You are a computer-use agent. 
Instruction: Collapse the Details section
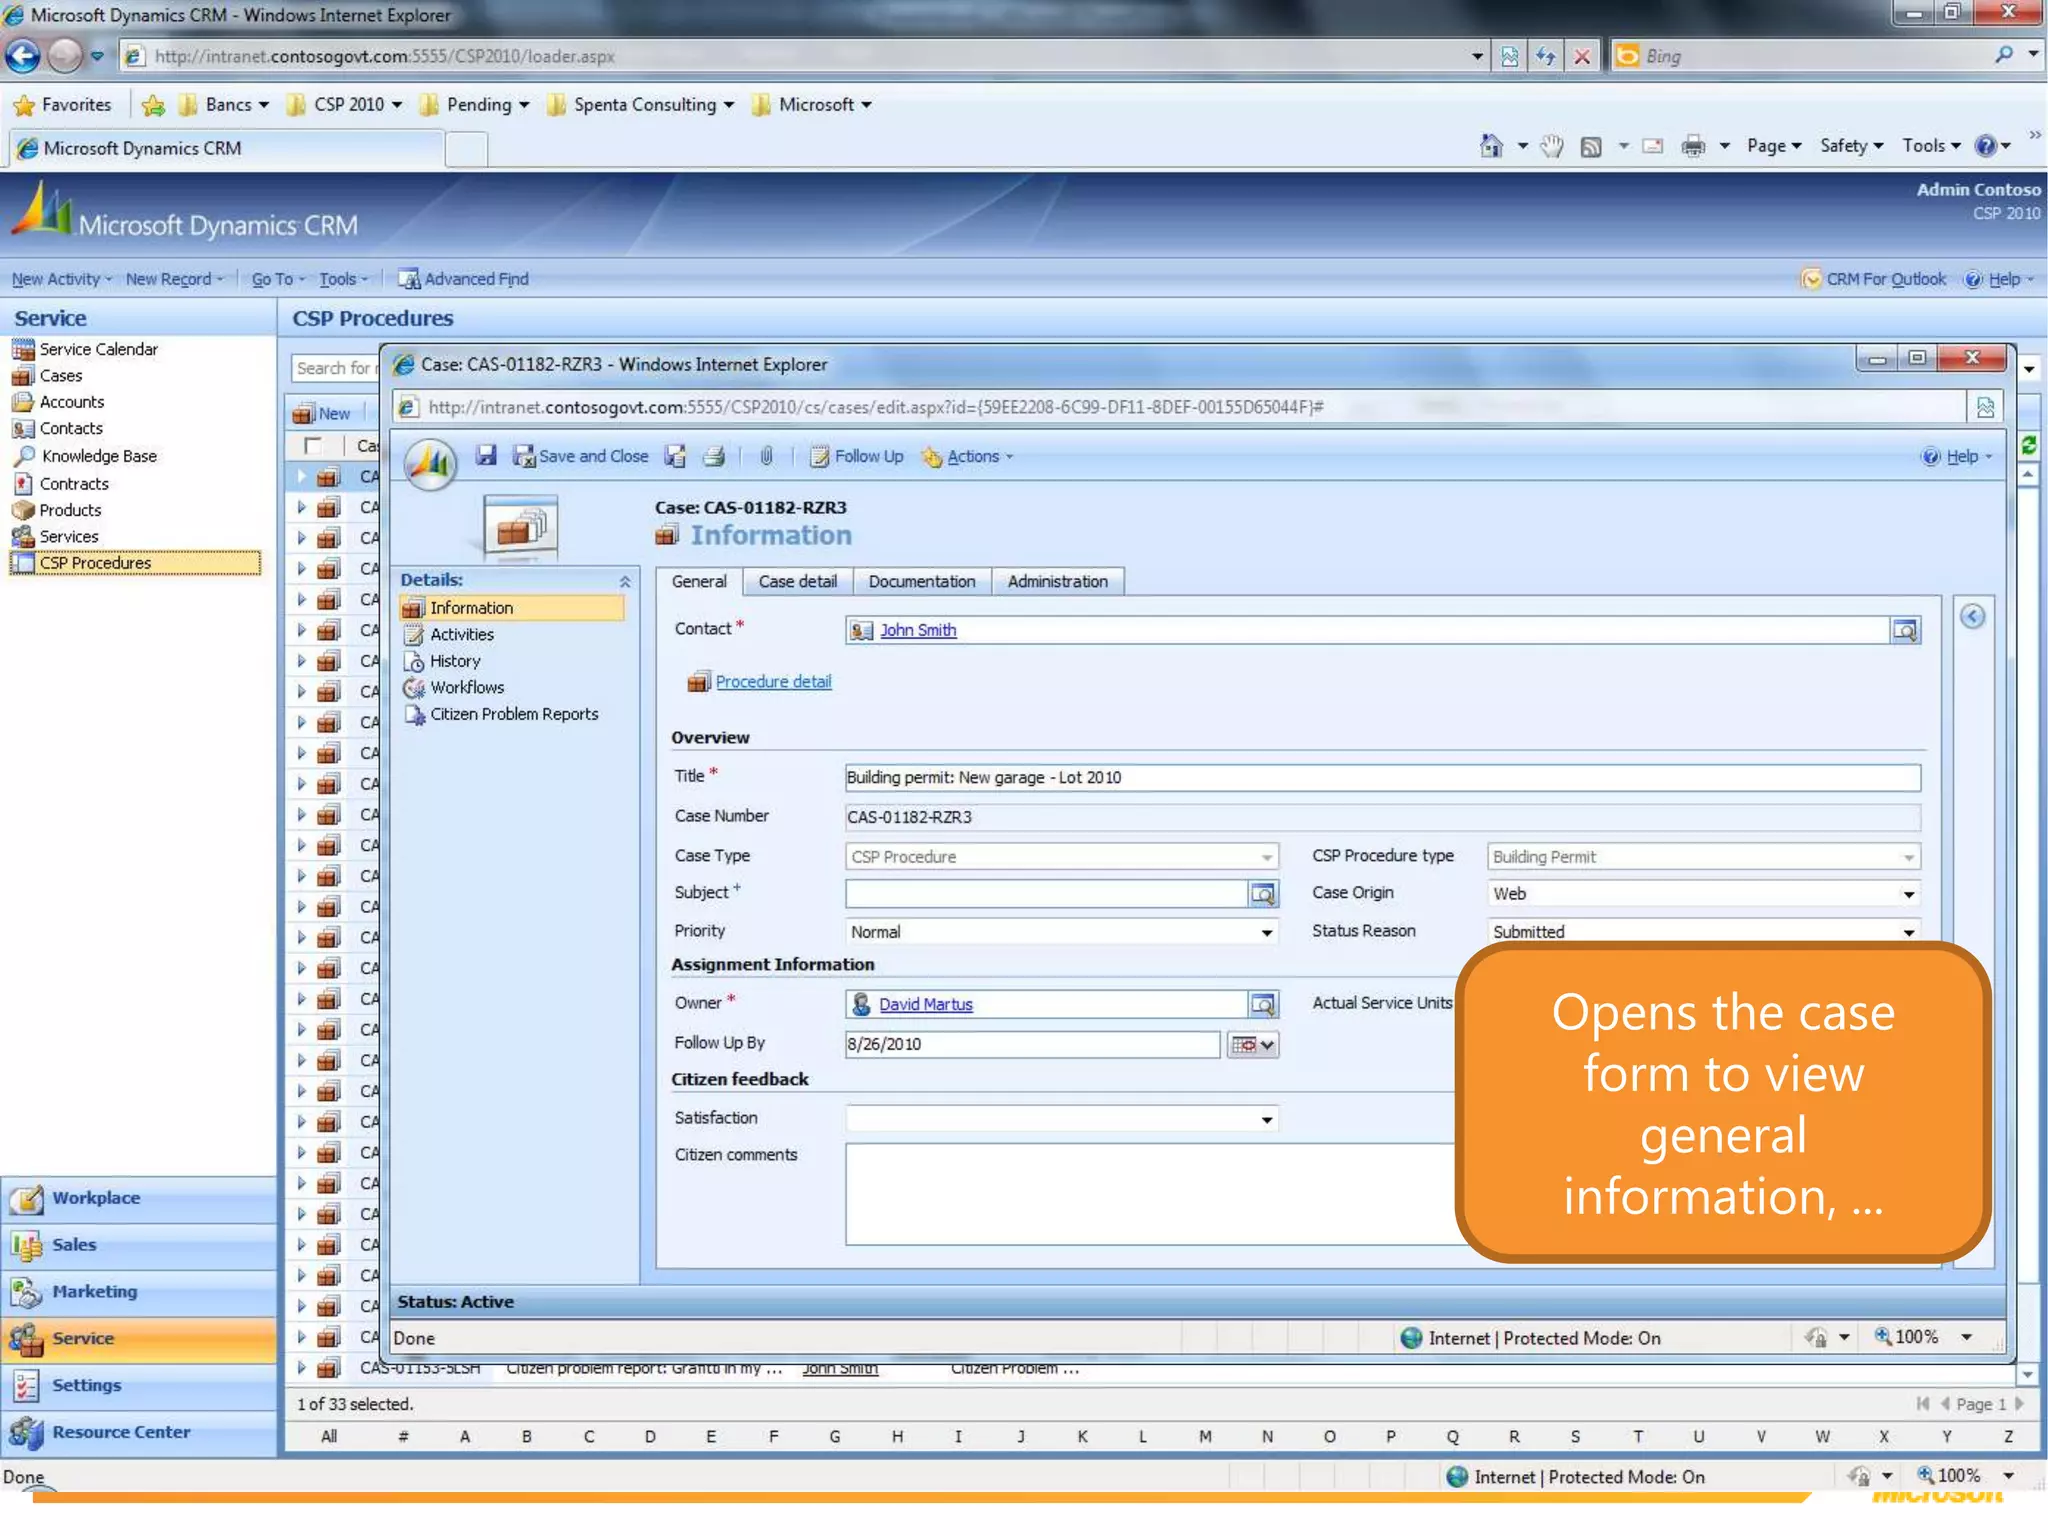(624, 581)
